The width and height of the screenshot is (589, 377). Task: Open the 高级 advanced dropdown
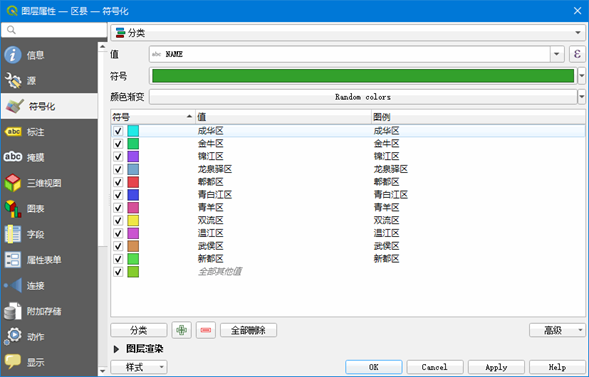557,330
